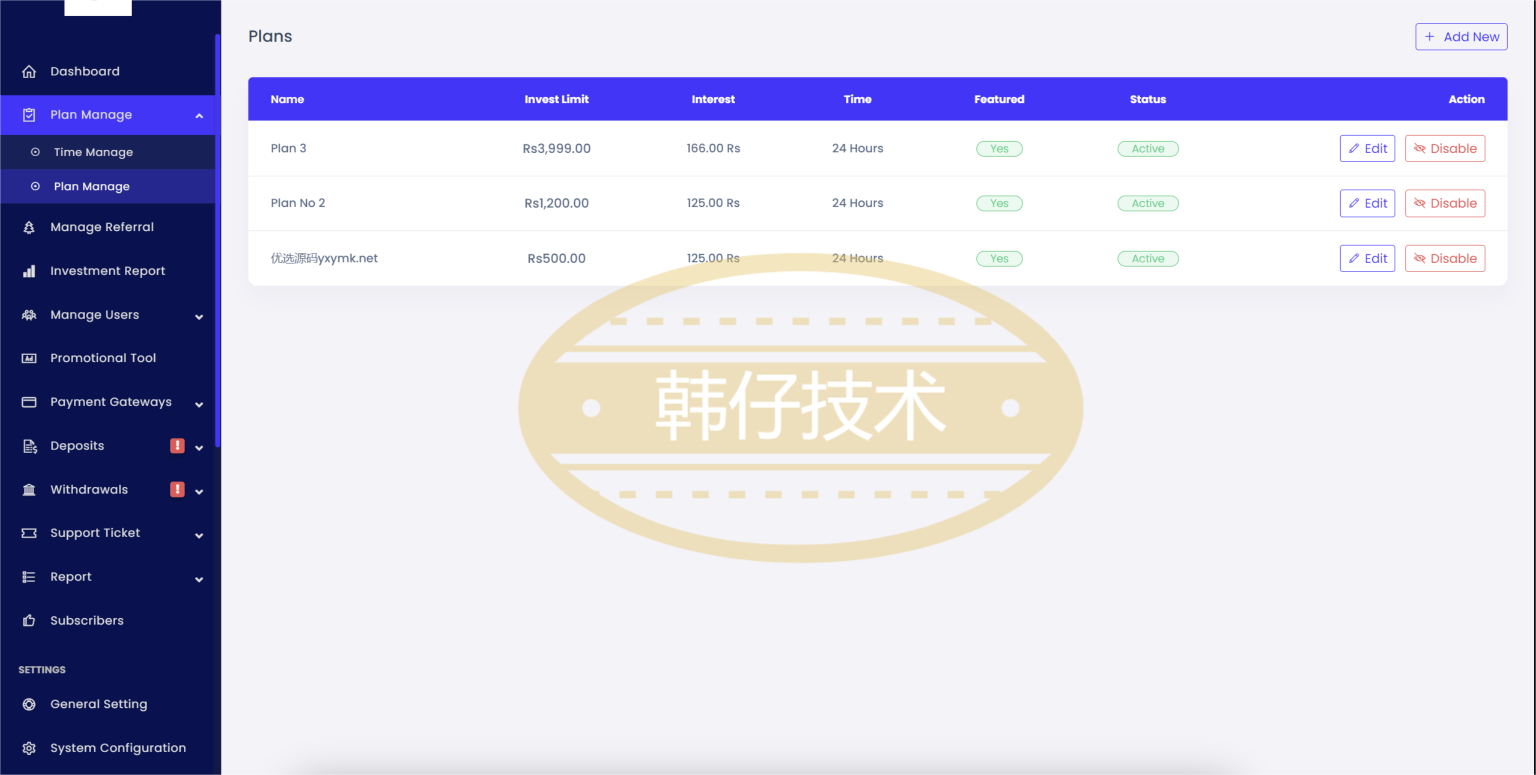This screenshot has height=775, width=1536.
Task: Click the Featured column header
Action: point(999,99)
